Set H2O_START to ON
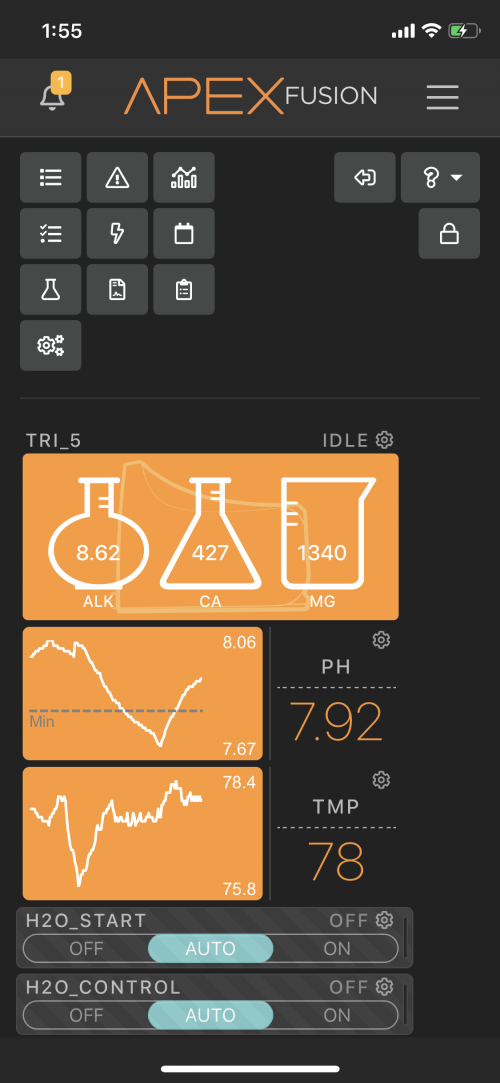Image resolution: width=500 pixels, height=1083 pixels. coord(337,948)
